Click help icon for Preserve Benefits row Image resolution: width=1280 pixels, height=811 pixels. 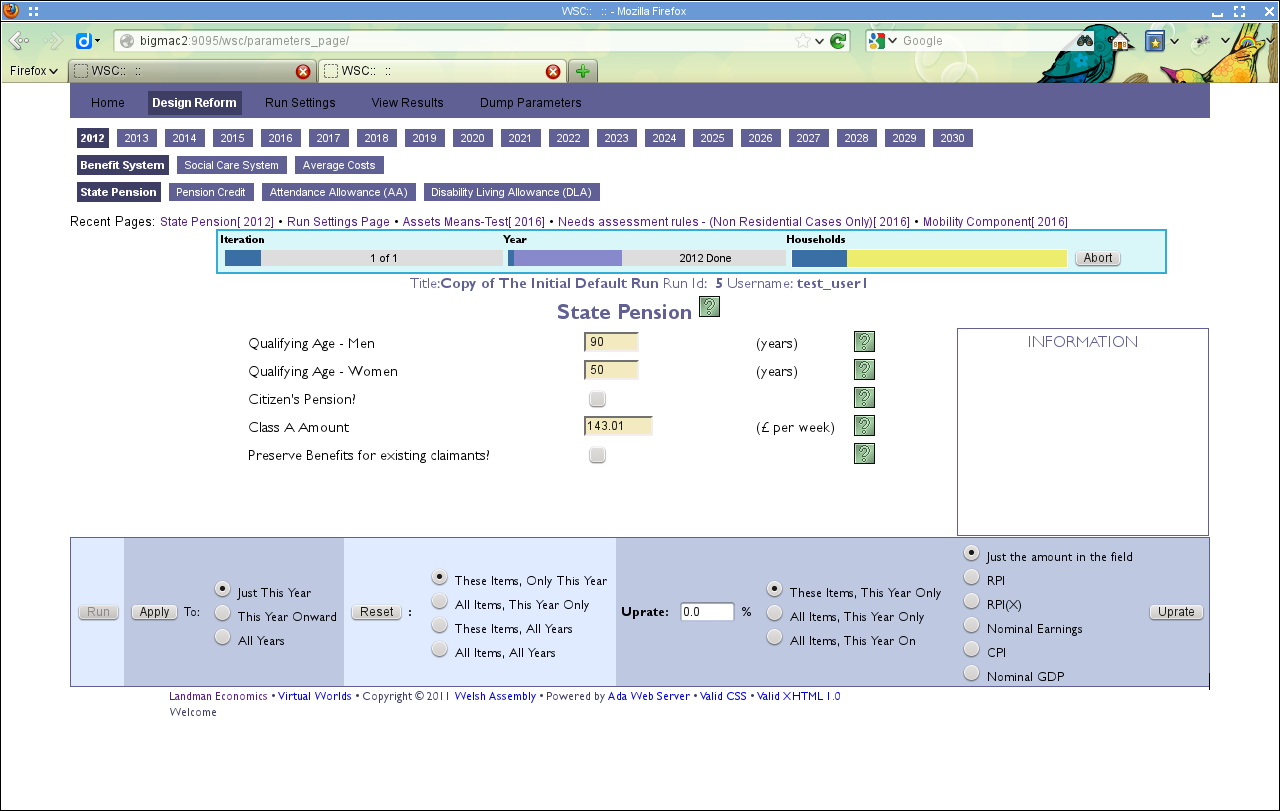(x=864, y=454)
